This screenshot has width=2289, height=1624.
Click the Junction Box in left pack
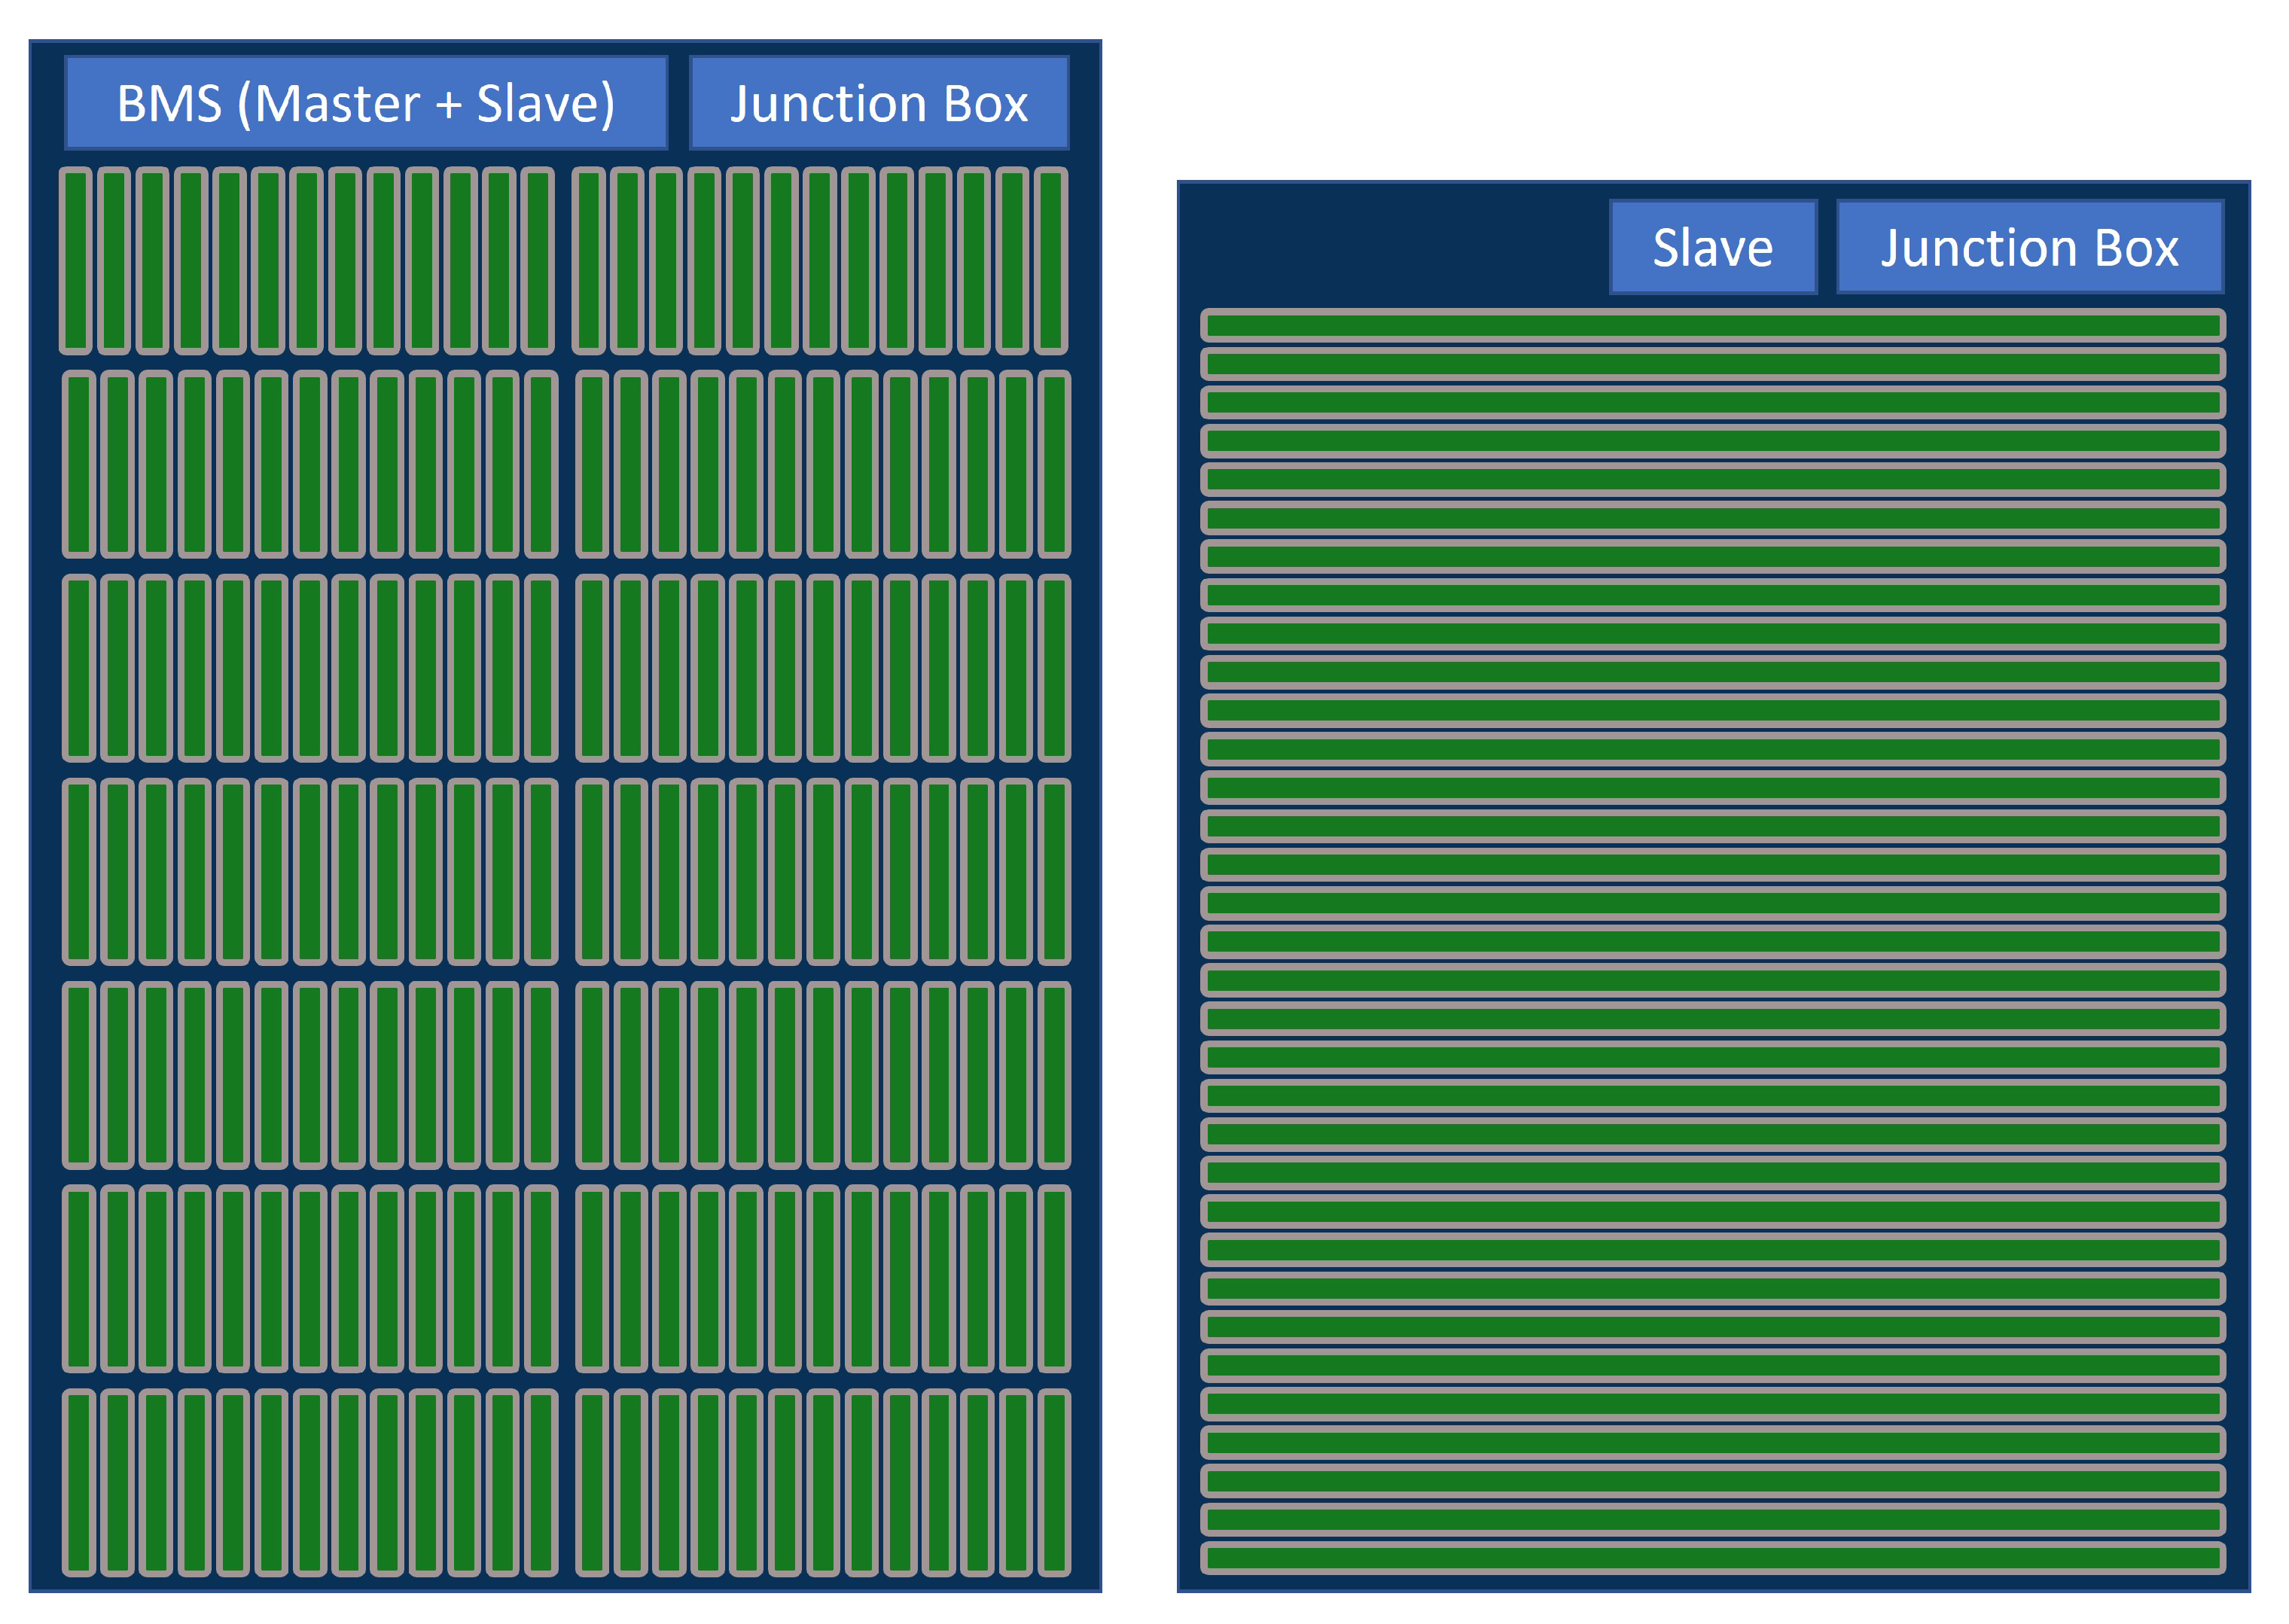[879, 103]
